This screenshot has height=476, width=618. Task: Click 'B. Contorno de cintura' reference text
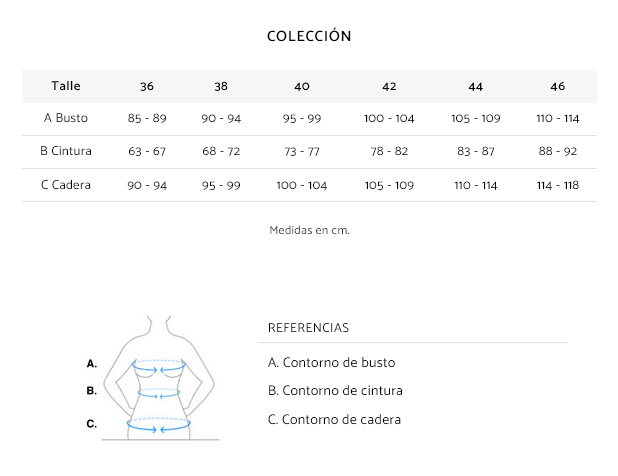[x=337, y=391]
